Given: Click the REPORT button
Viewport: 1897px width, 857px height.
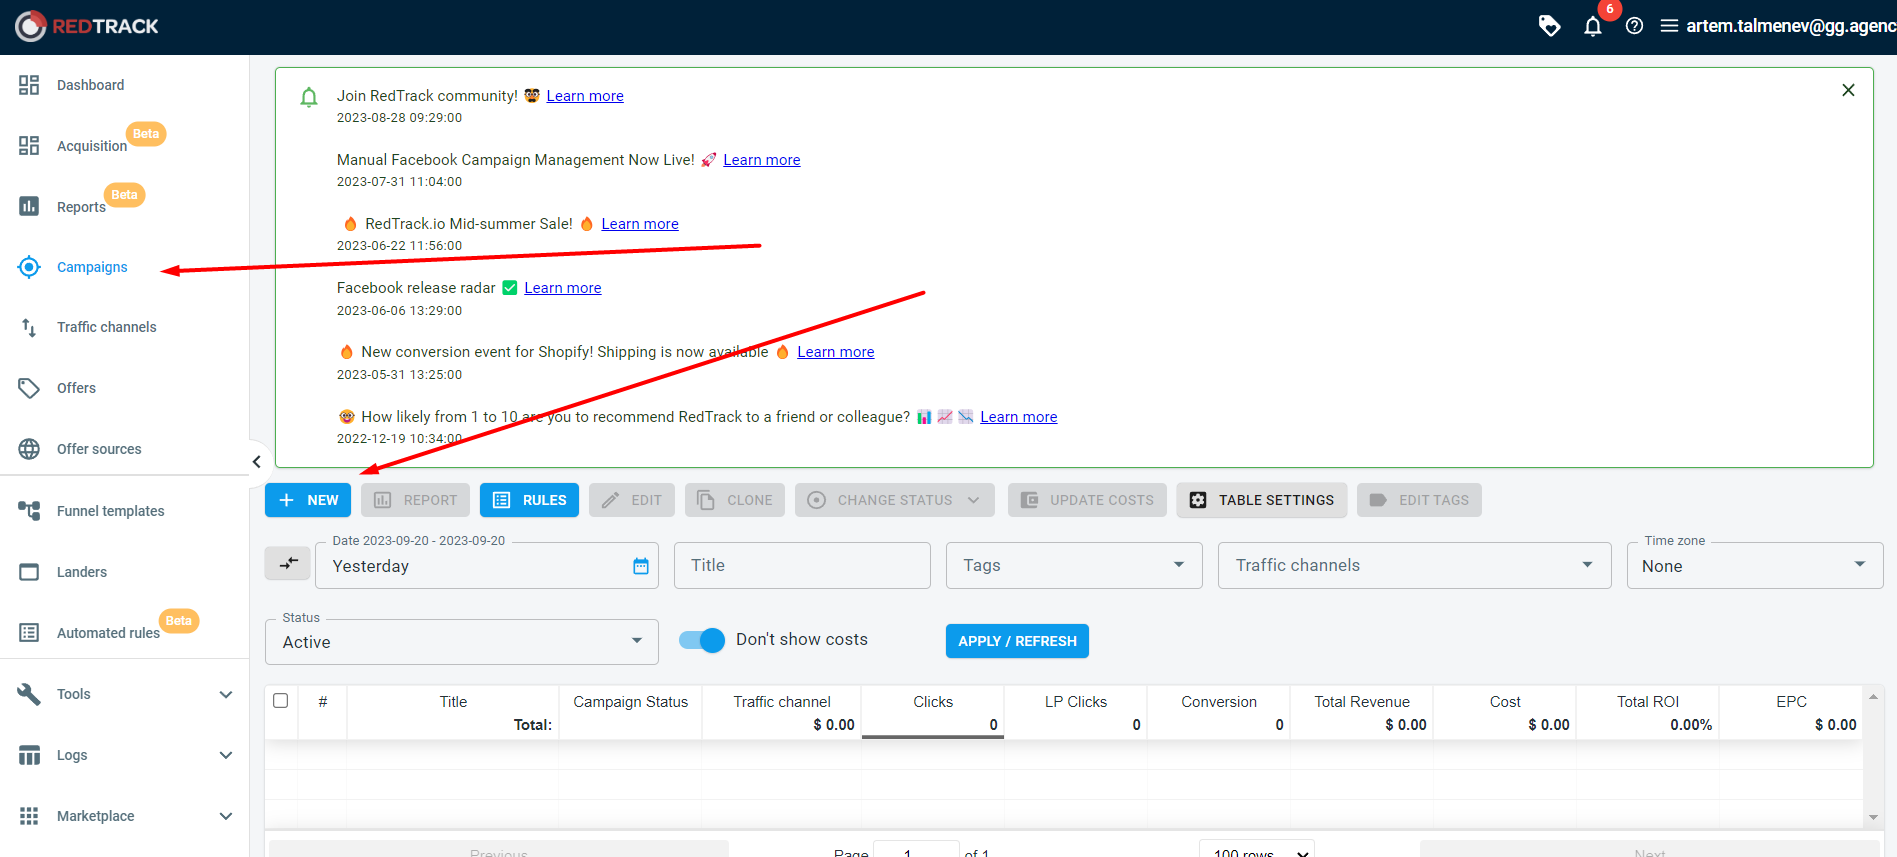Looking at the screenshot, I should click(415, 500).
